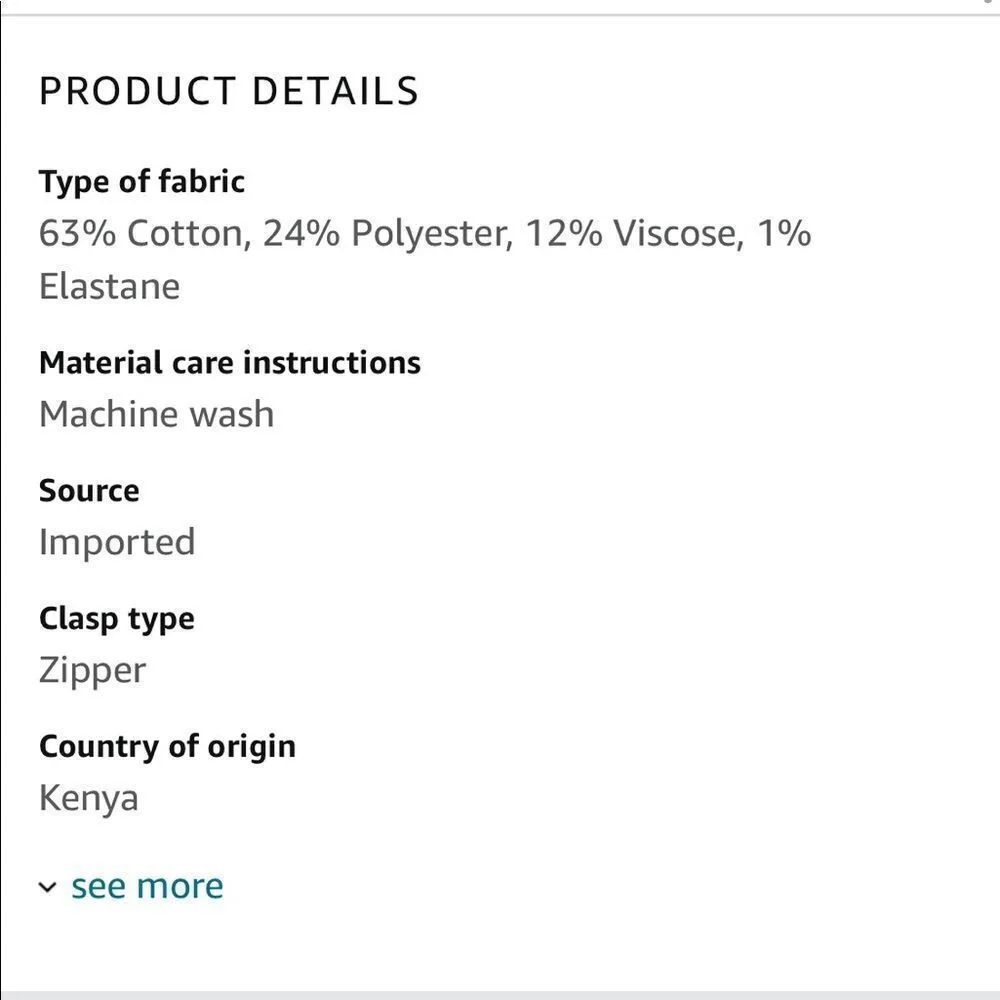Click the "63% Cotton" text
Viewport: 1000px width, 1000px height.
pos(139,234)
